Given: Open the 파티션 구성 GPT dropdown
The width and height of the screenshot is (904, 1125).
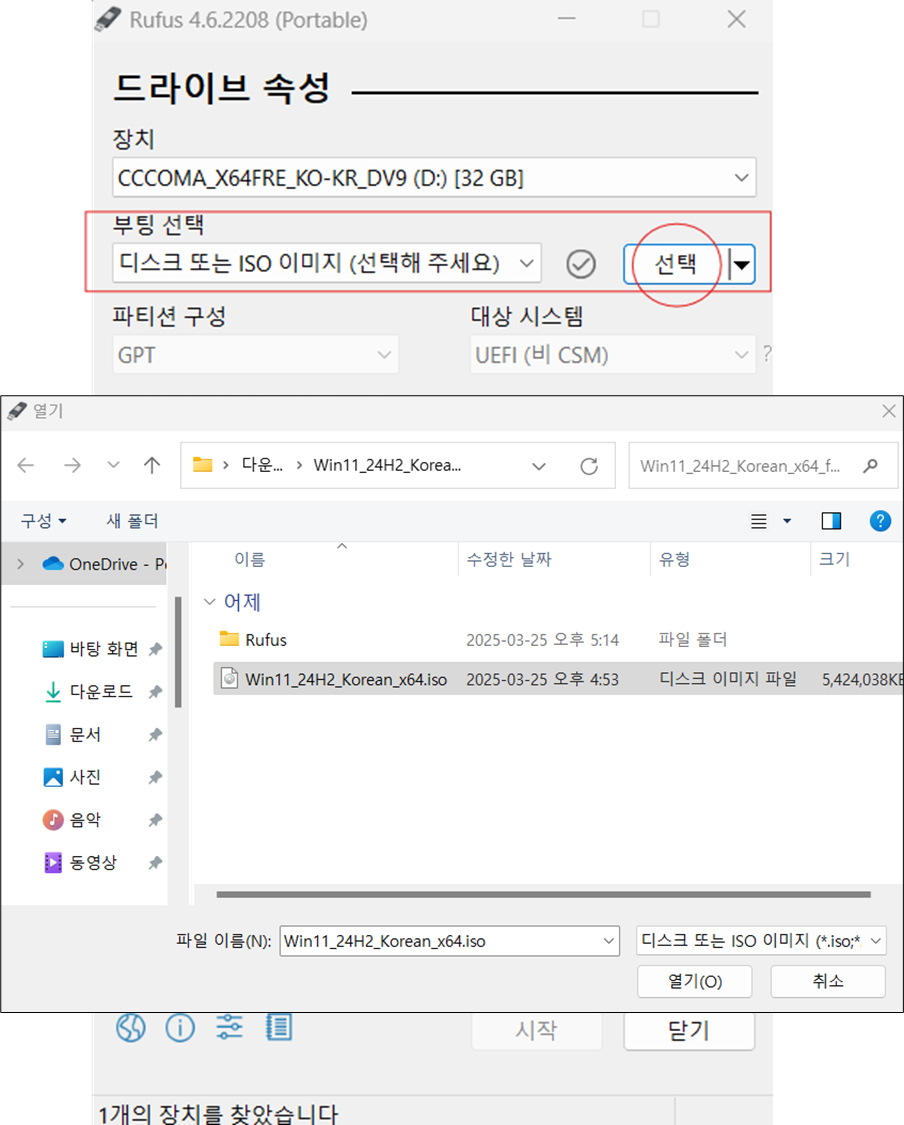Looking at the screenshot, I should pyautogui.click(x=255, y=354).
